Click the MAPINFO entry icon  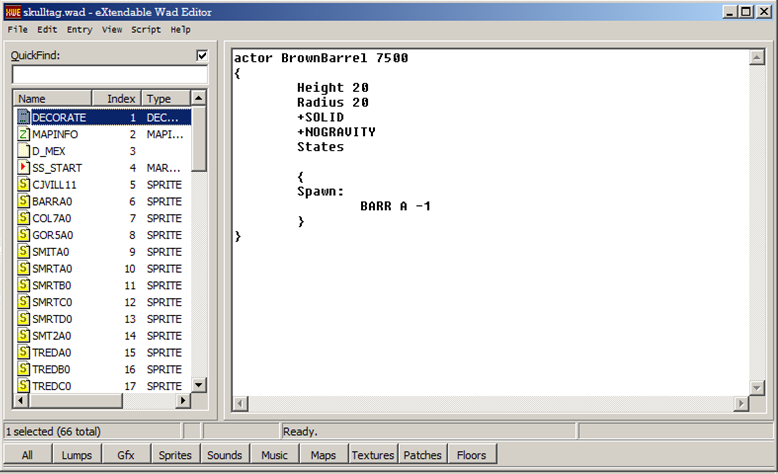[x=23, y=134]
